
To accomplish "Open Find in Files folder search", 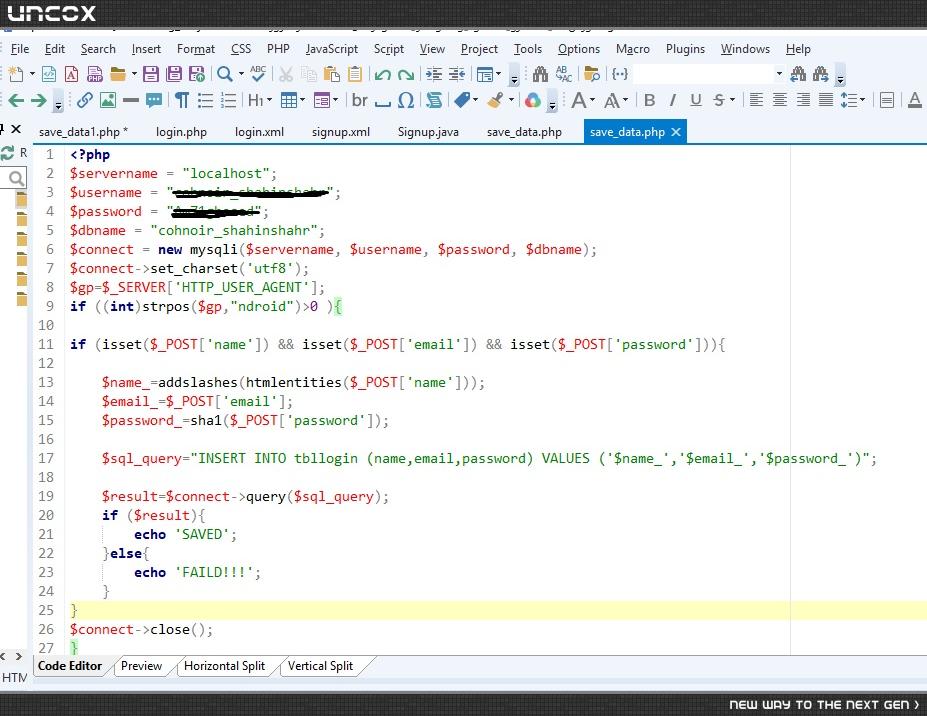I will pos(591,74).
